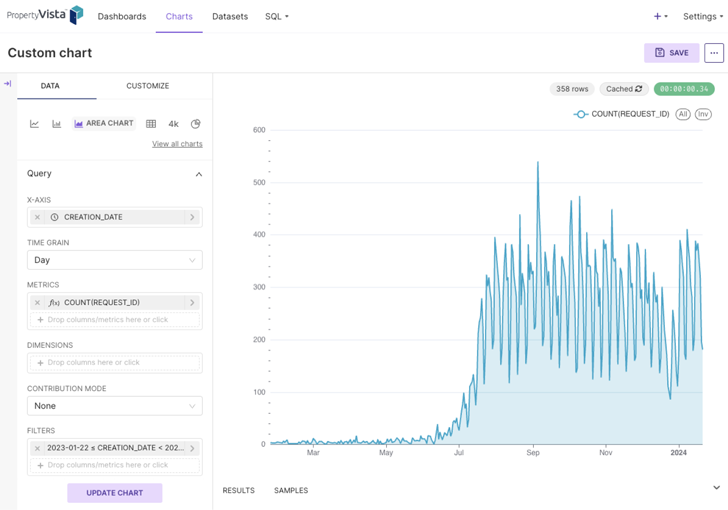Click the Dimensions drop columns field
This screenshot has width=728, height=510.
point(114,363)
